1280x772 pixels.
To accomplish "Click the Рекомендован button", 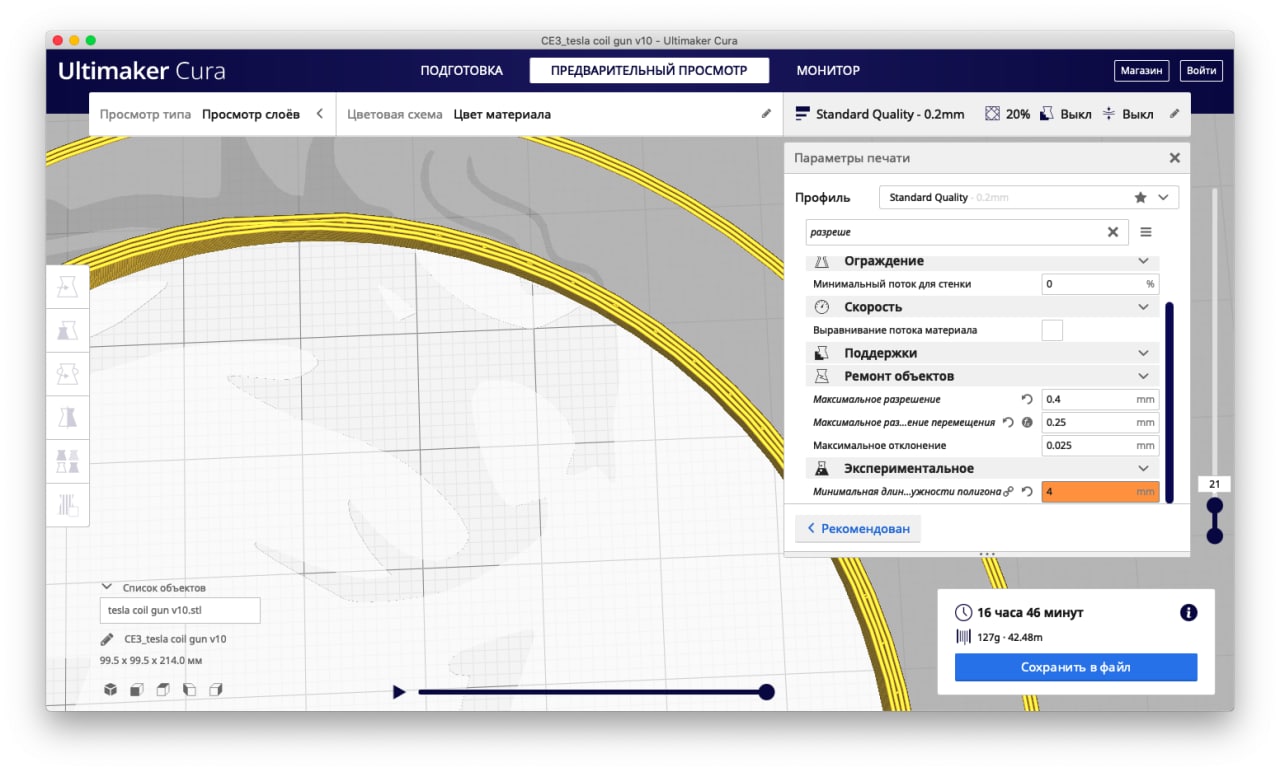I will (858, 528).
